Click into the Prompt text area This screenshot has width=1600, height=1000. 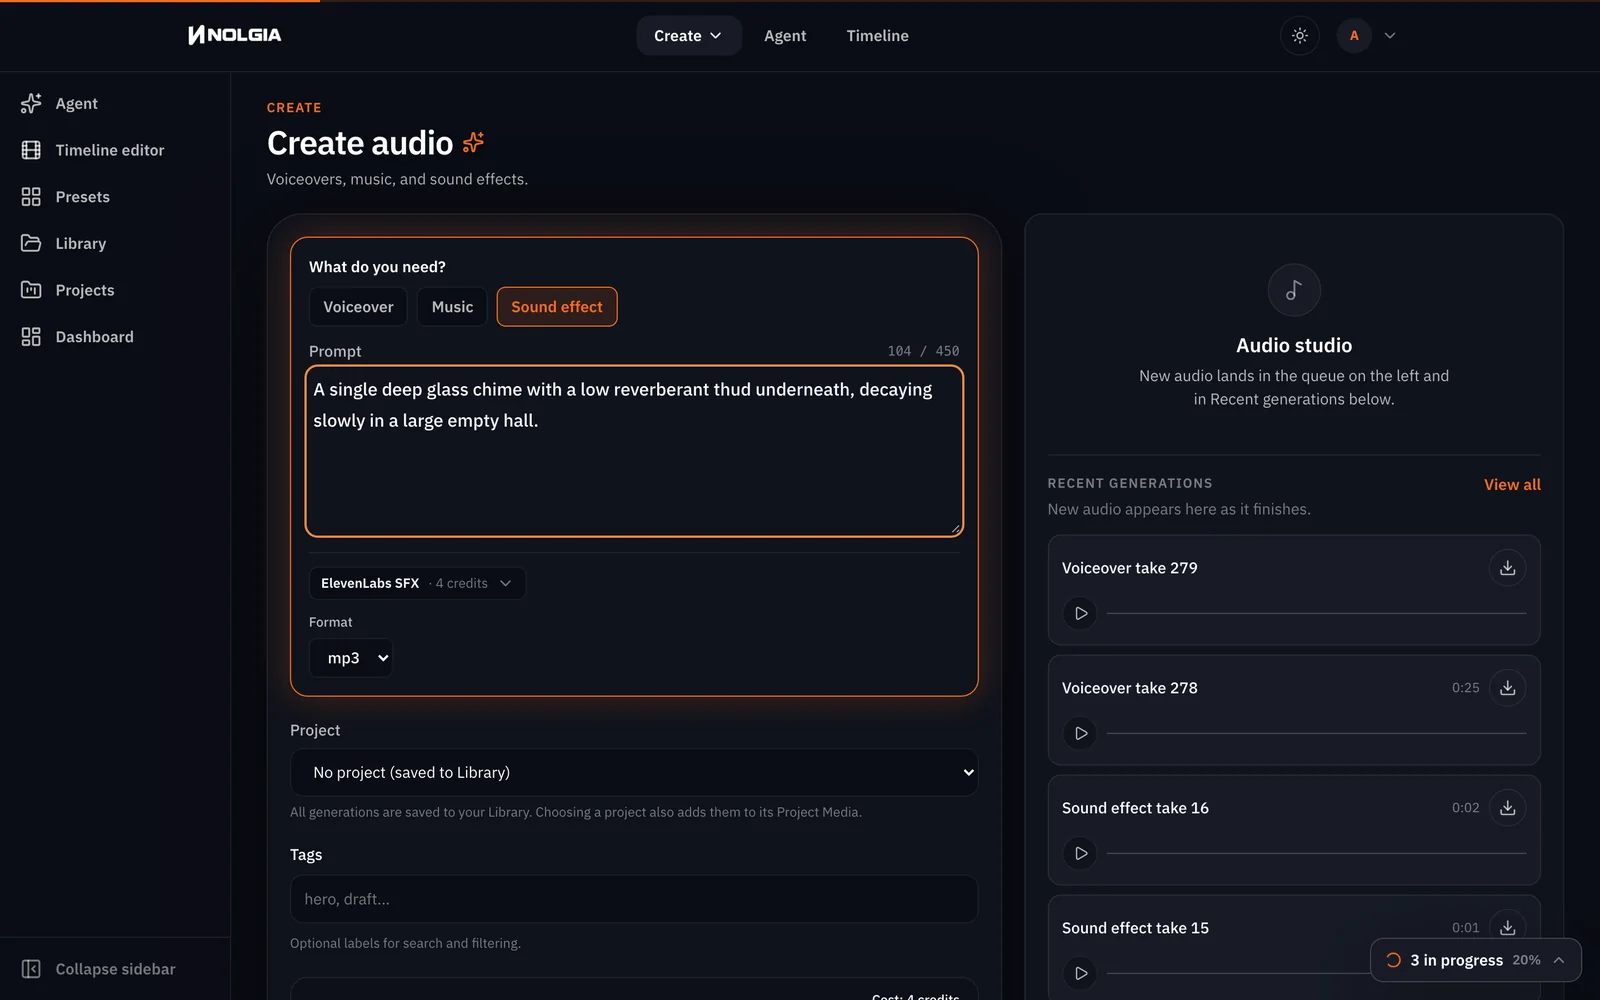[x=634, y=451]
